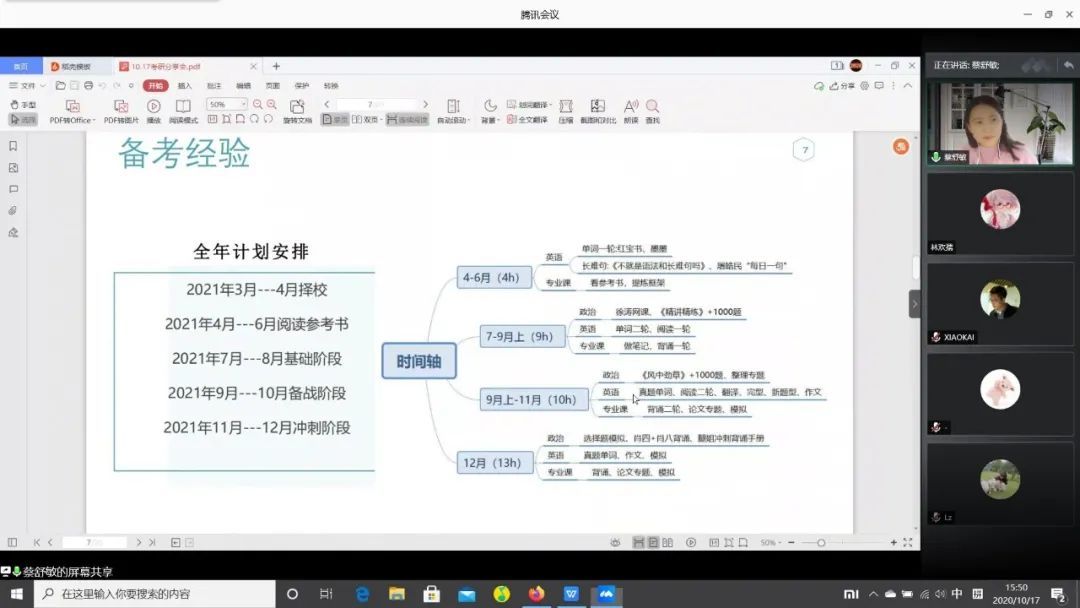Click the bookmark icon in left sidebar
Screen dimensions: 1080x608
click(x=13, y=146)
